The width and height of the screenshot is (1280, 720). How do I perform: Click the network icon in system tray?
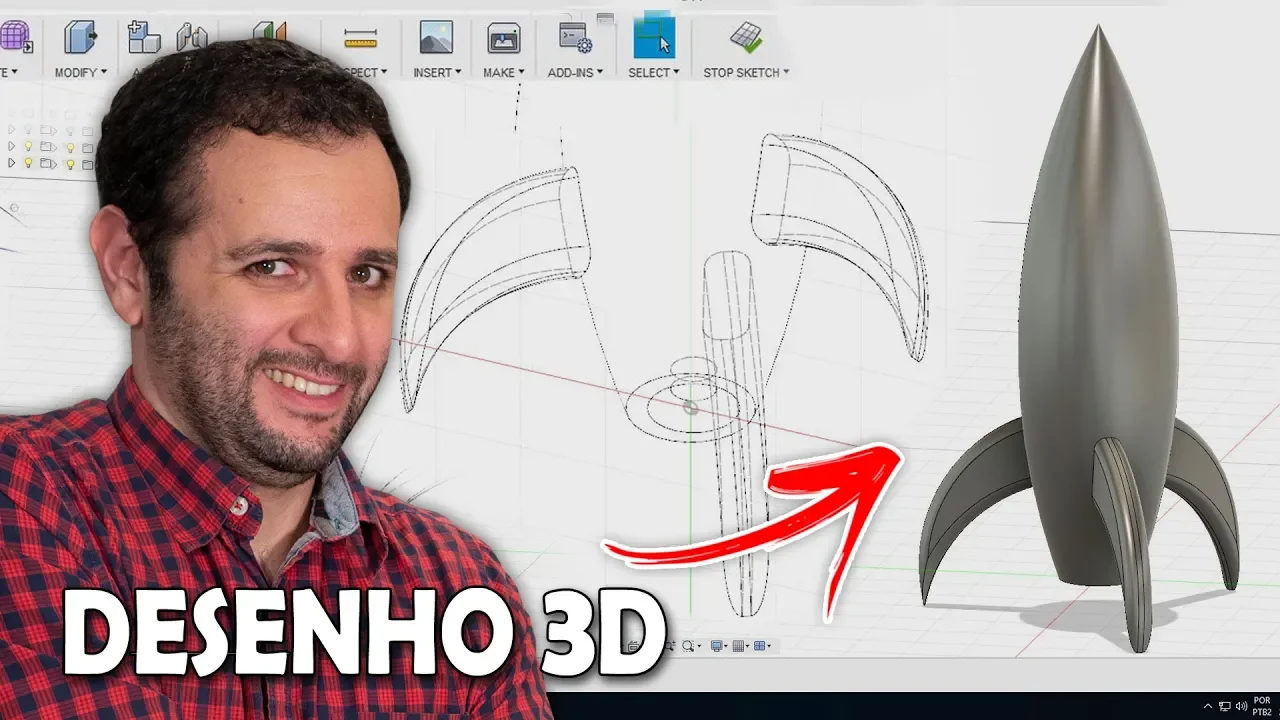(x=1224, y=705)
